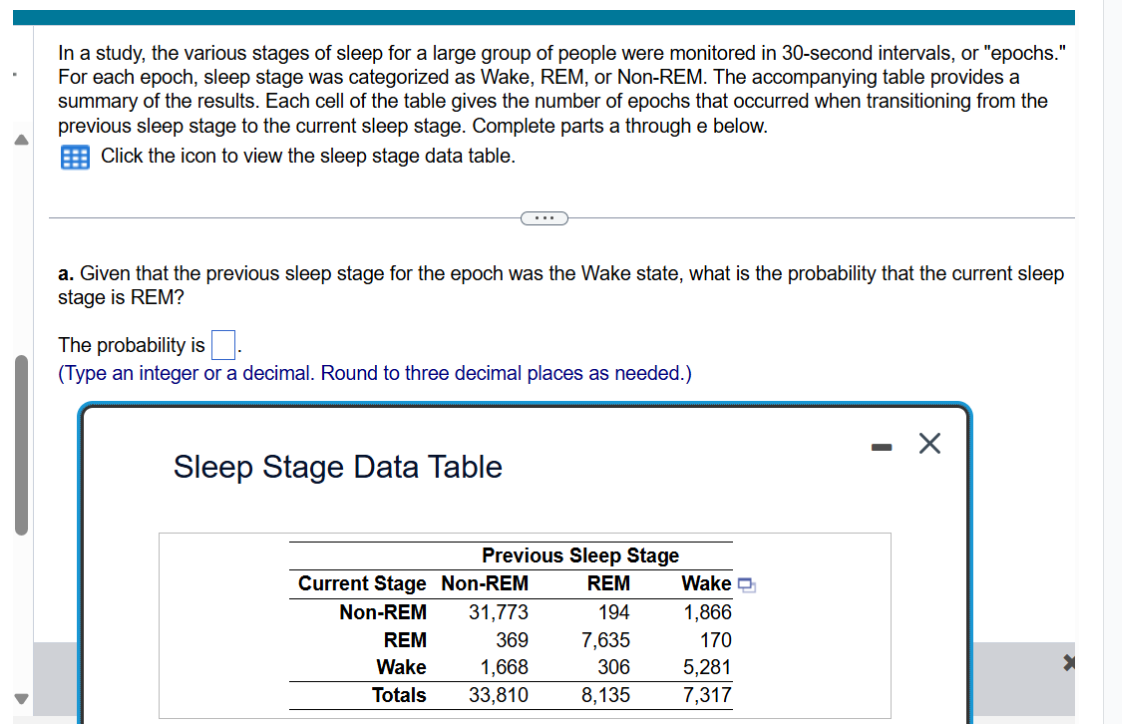
Task: Close the Sleep Stage Data Table popup
Action: pyautogui.click(x=930, y=444)
